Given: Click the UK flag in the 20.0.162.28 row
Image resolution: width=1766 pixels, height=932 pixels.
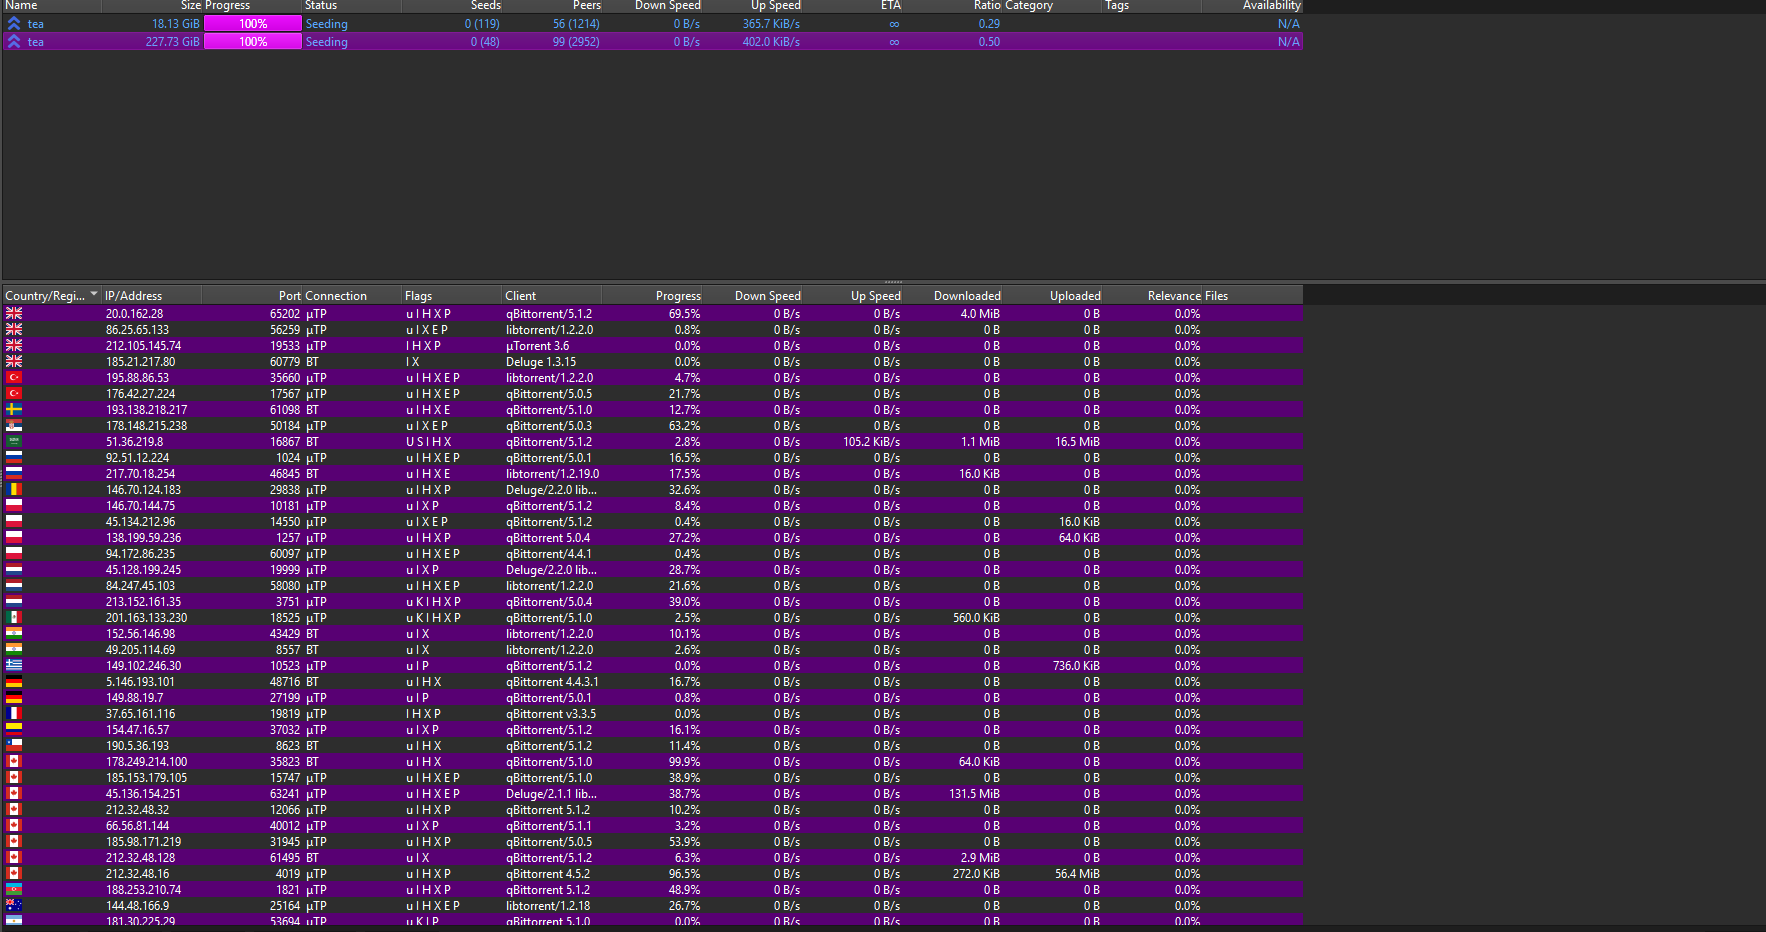Looking at the screenshot, I should click(x=14, y=313).
